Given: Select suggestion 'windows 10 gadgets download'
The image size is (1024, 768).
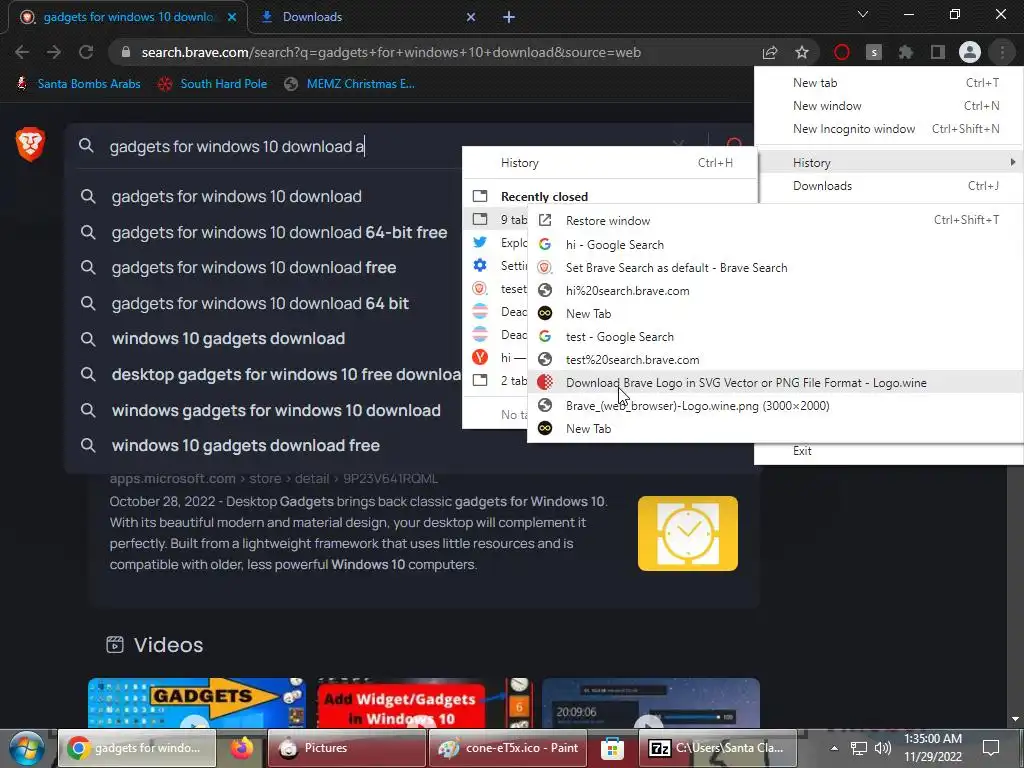Looking at the screenshot, I should [265, 339].
